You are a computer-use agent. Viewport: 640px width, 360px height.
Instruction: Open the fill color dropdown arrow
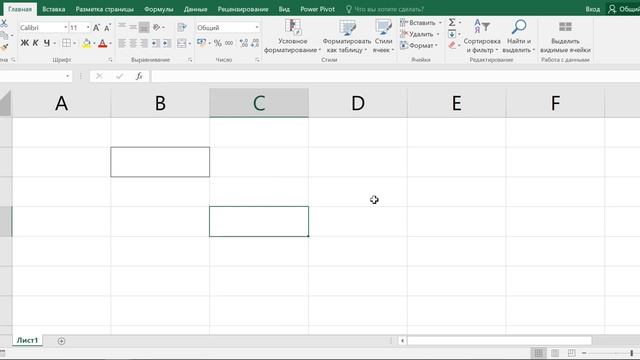(x=94, y=43)
